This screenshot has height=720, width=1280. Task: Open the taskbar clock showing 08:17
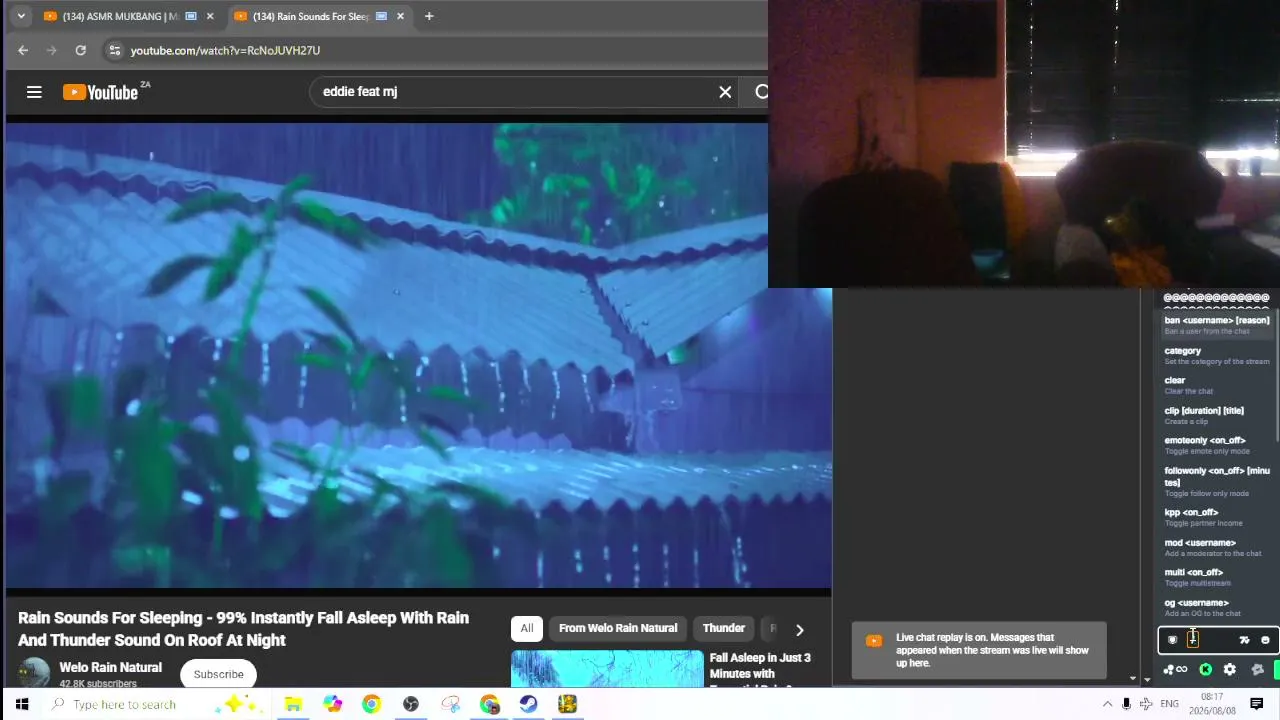tap(1212, 704)
